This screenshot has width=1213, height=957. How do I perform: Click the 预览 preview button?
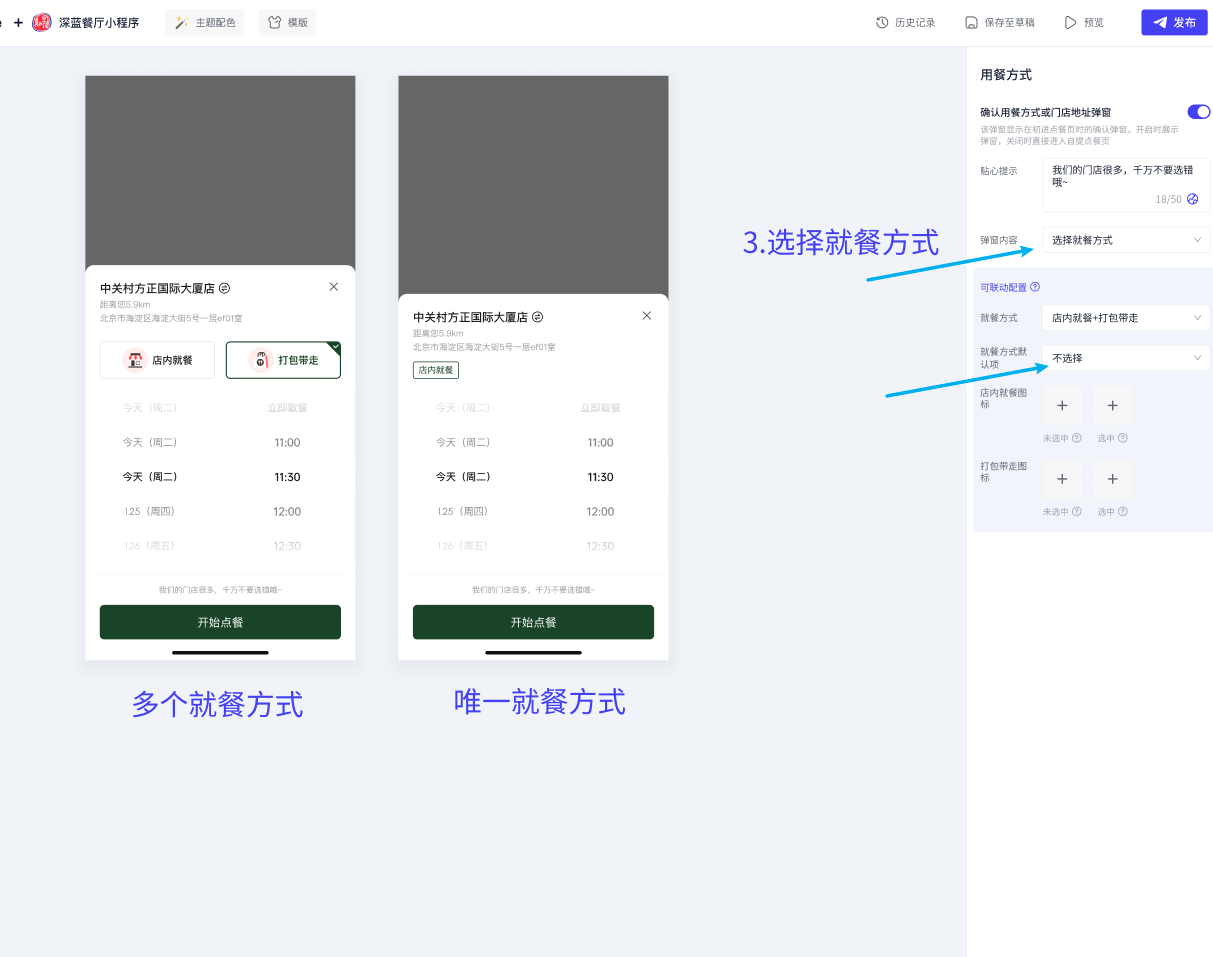pyautogui.click(x=1084, y=22)
